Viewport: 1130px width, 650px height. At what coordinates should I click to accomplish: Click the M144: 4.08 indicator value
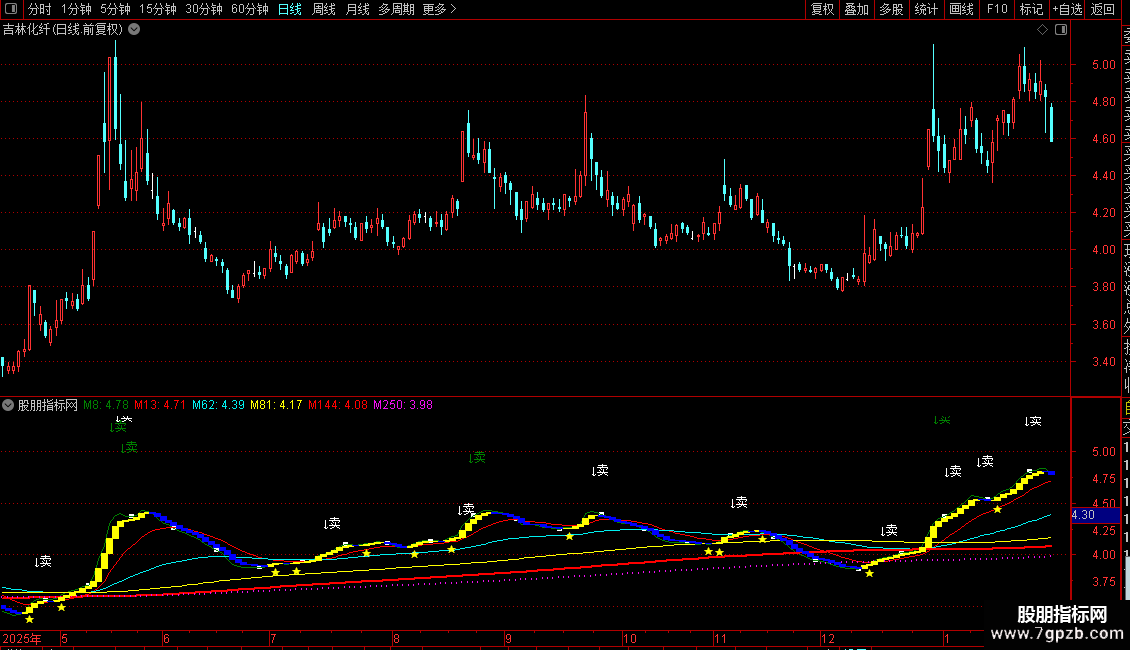click(338, 405)
